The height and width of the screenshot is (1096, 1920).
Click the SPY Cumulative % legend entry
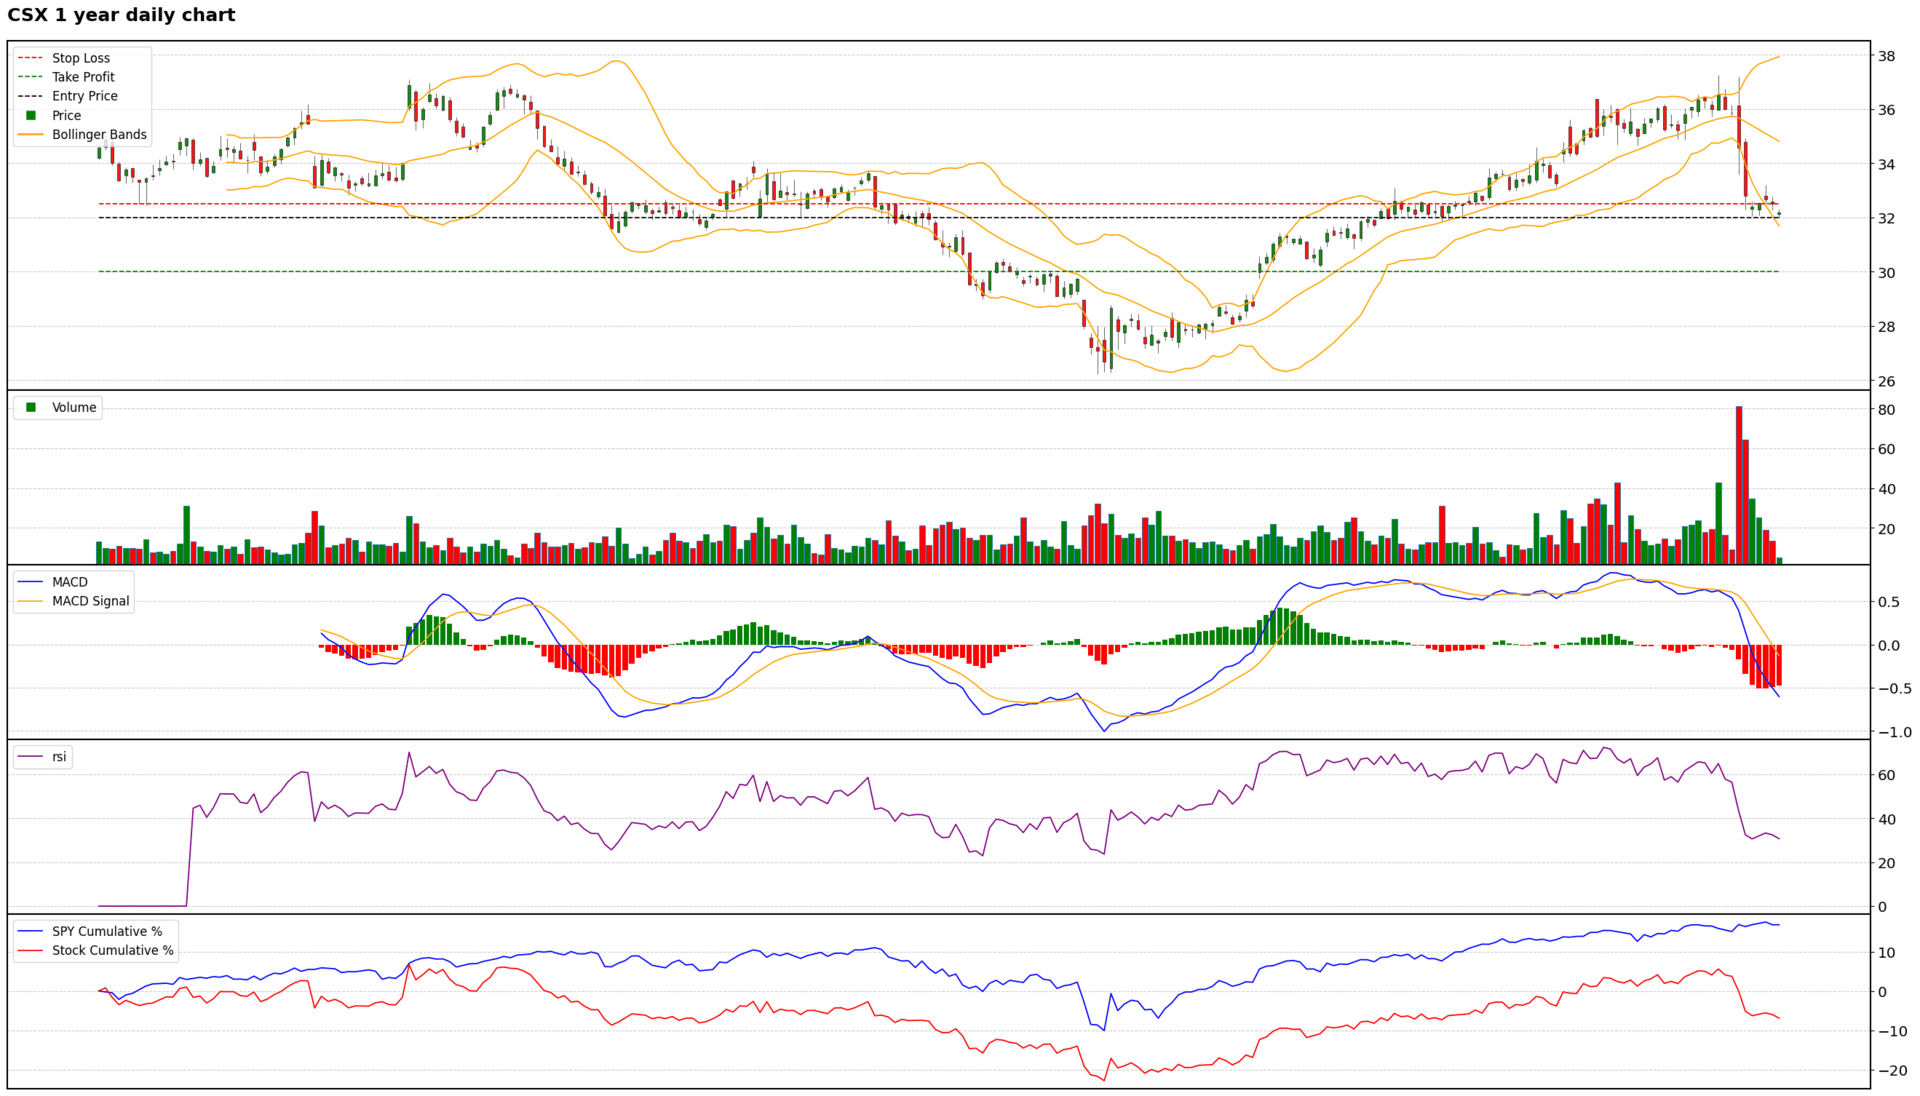[106, 931]
